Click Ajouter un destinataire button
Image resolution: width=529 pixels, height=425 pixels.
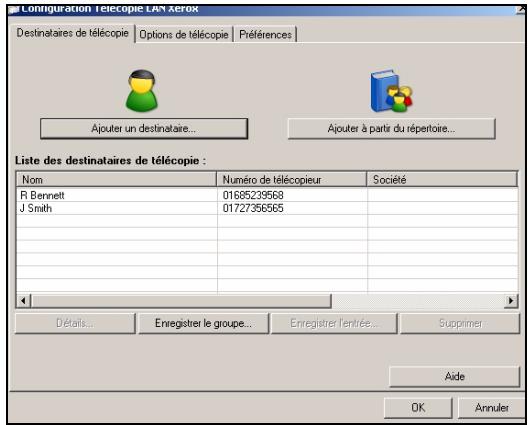pos(144,129)
